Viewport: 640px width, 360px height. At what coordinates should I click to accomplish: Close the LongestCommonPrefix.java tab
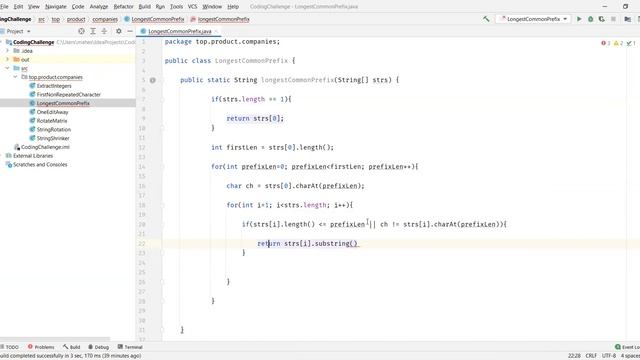pos(216,31)
